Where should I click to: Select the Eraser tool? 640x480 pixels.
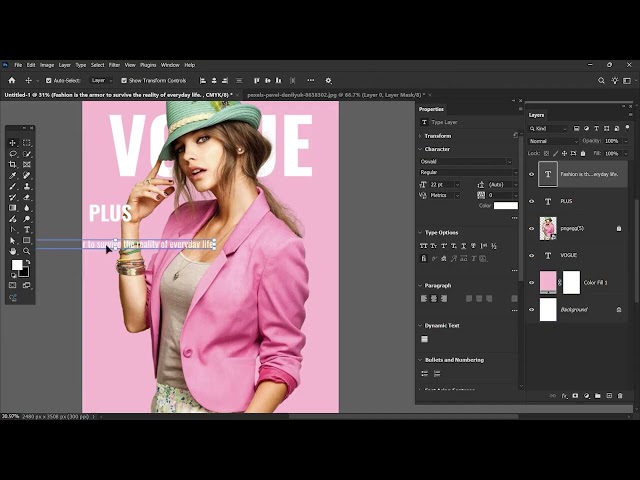tap(27, 197)
